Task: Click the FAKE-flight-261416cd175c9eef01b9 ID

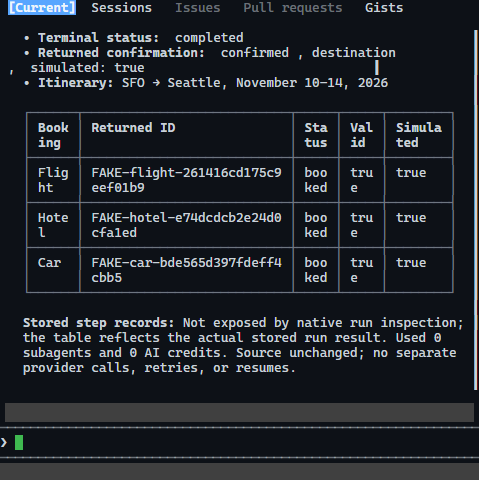Action: (x=186, y=180)
